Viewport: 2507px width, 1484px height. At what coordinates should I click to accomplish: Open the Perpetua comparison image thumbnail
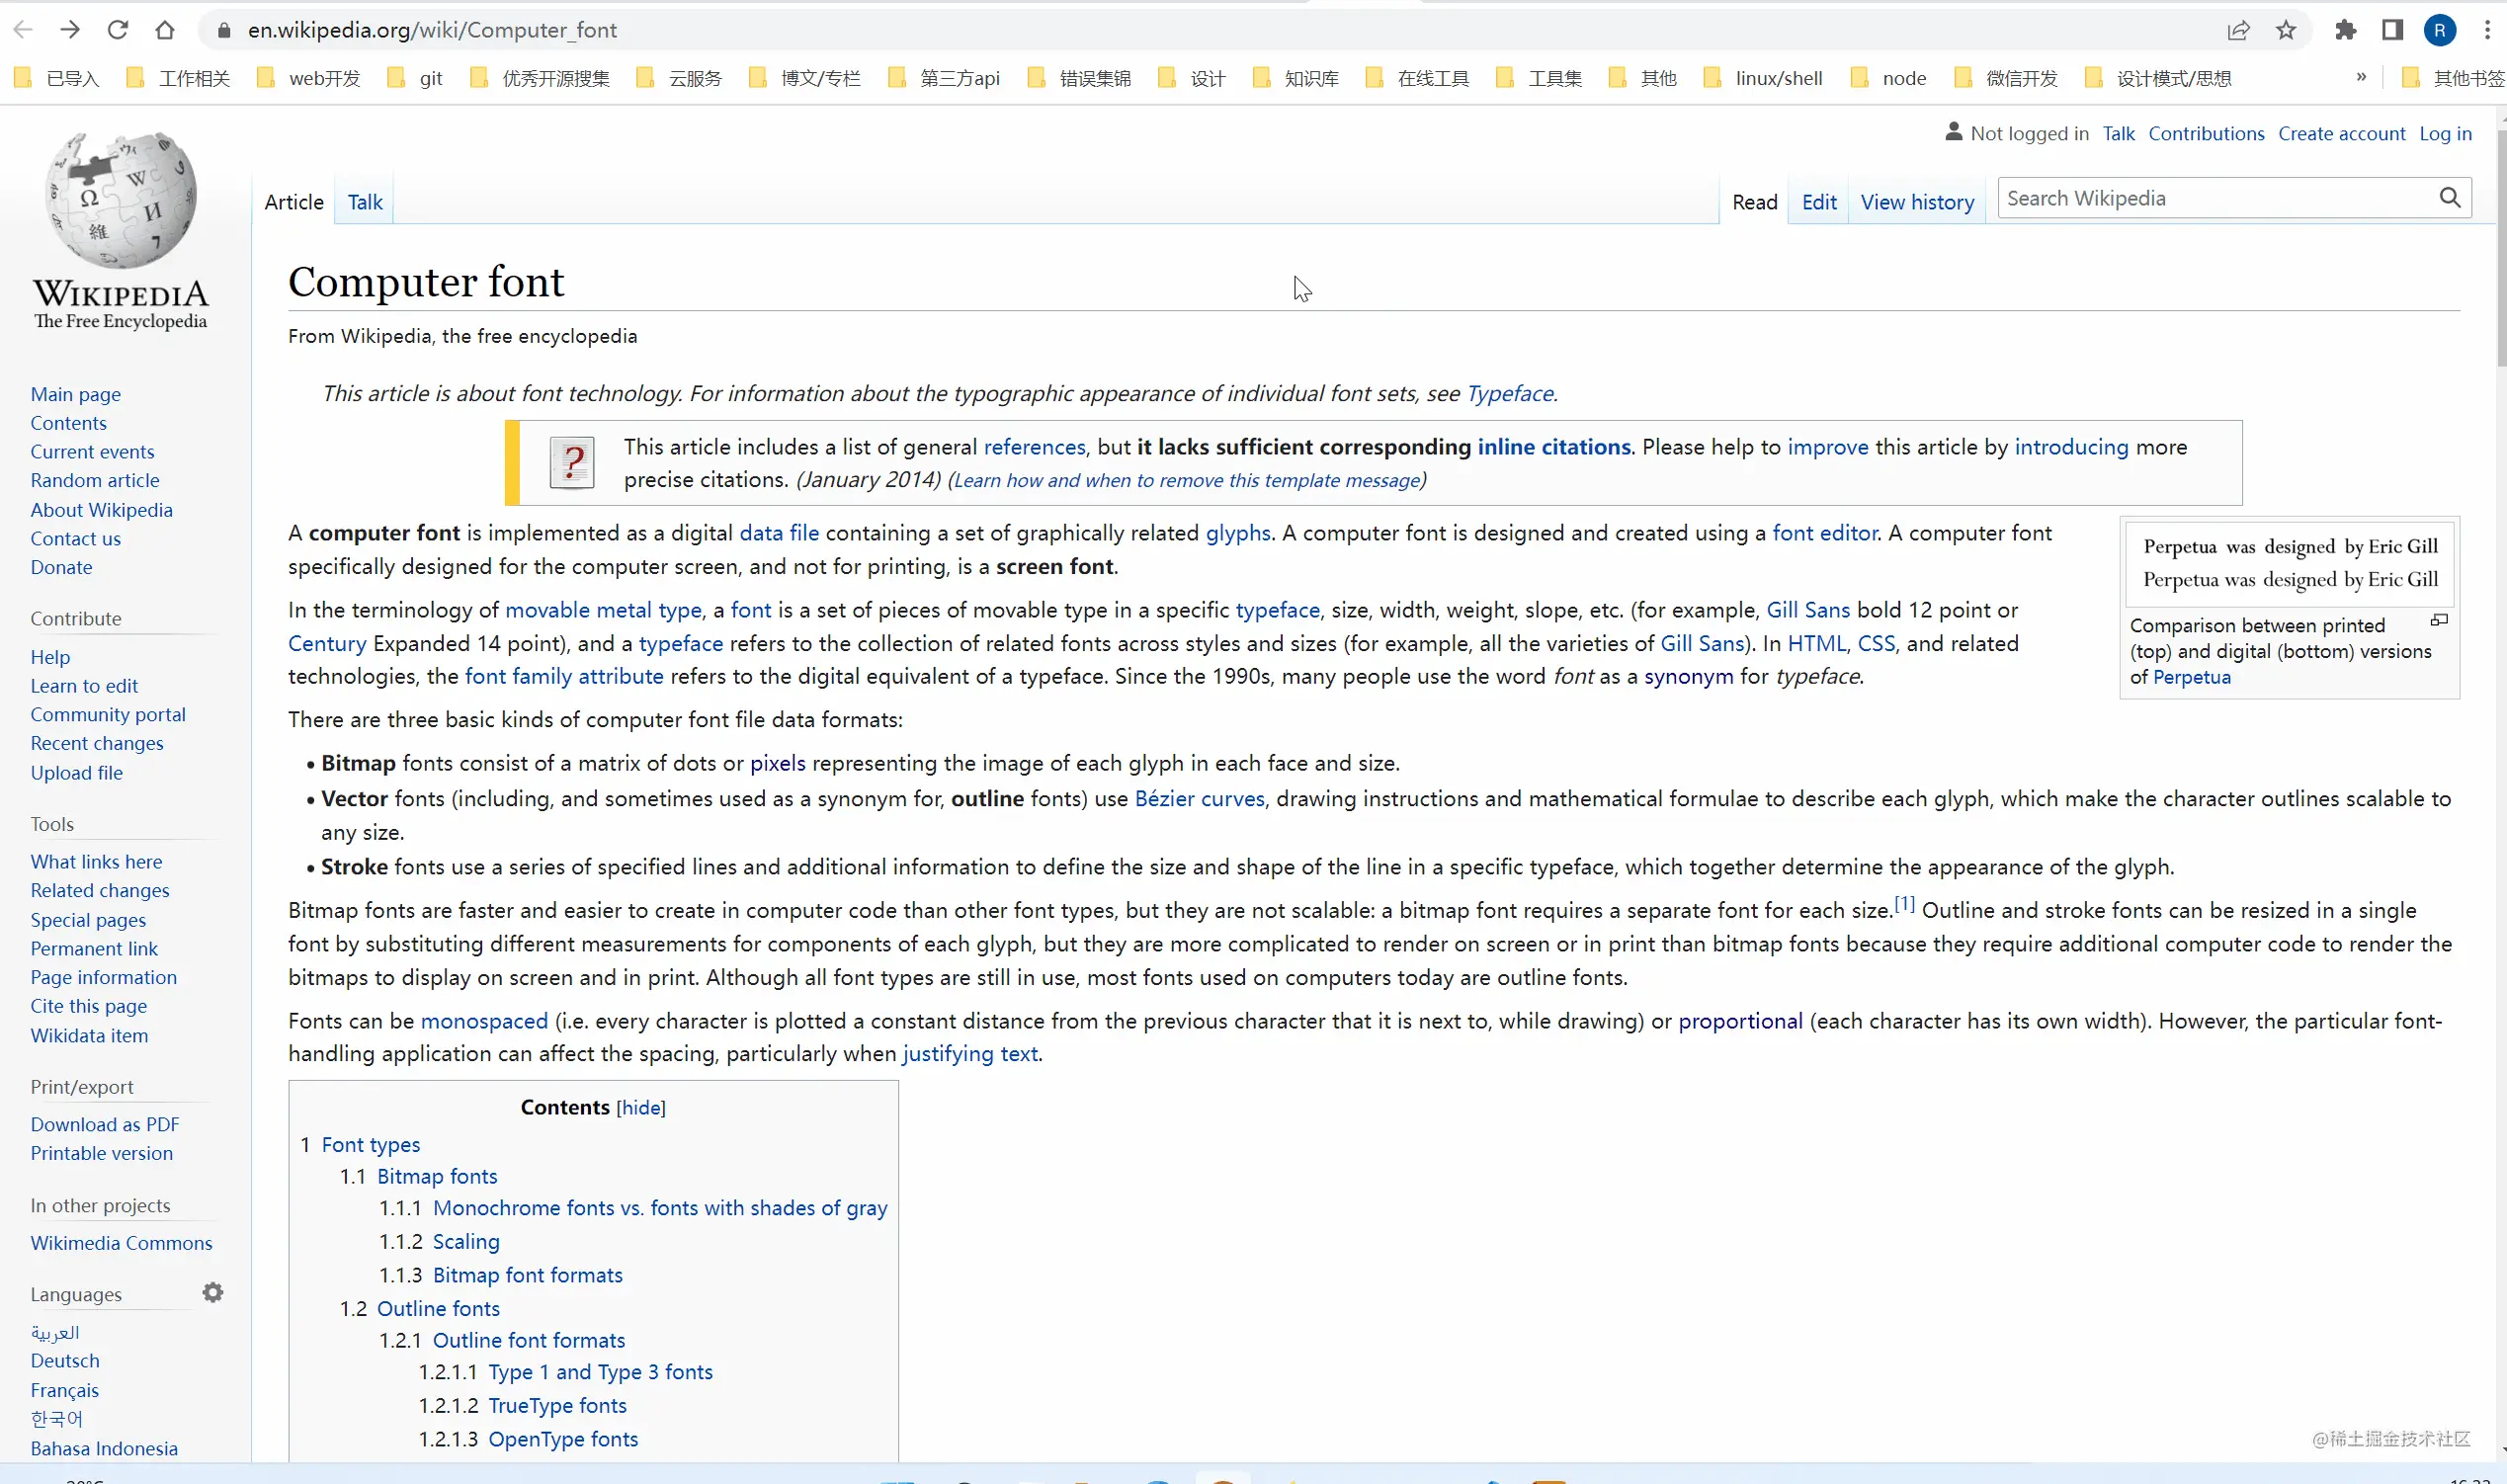2289,563
